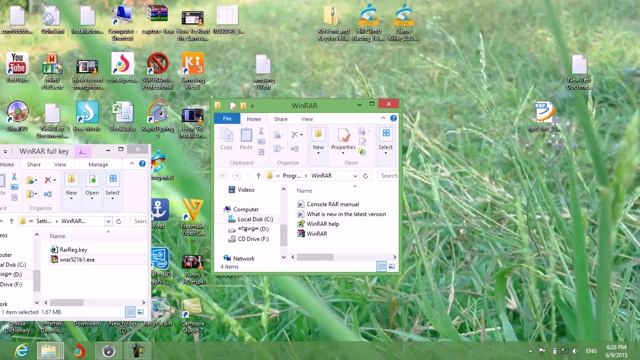This screenshot has height=360, width=640.
Task: Open the Roqs anchor desktop icon
Action: pyautogui.click(x=159, y=213)
